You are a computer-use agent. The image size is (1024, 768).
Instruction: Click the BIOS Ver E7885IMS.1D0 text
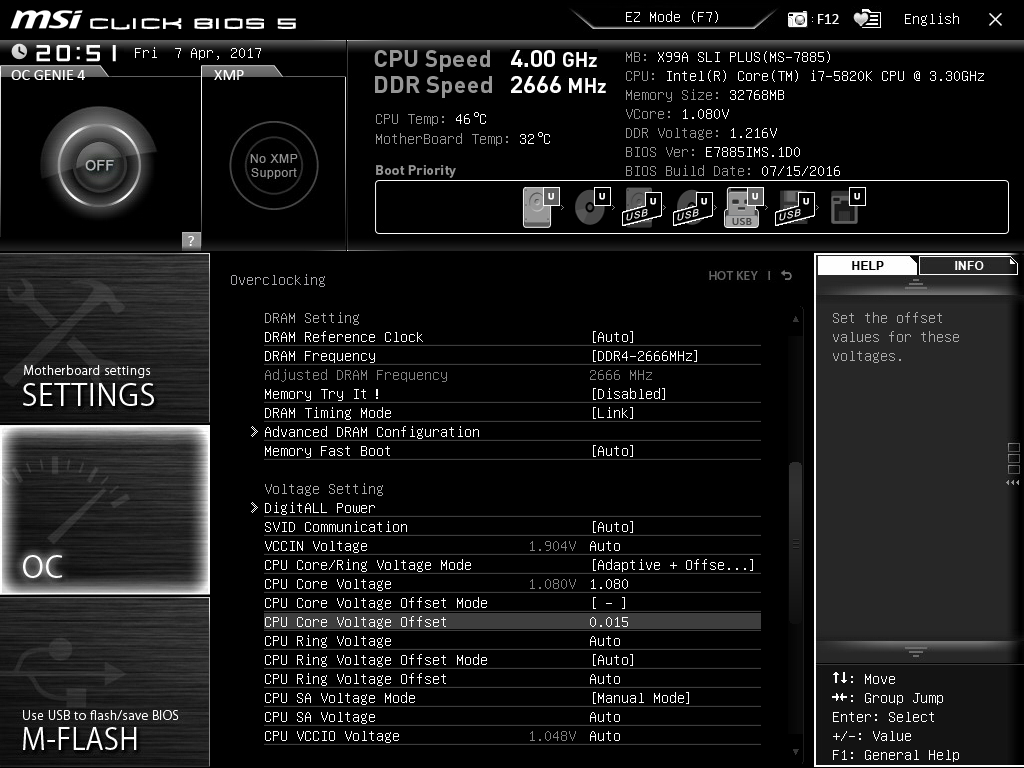pyautogui.click(x=712, y=152)
